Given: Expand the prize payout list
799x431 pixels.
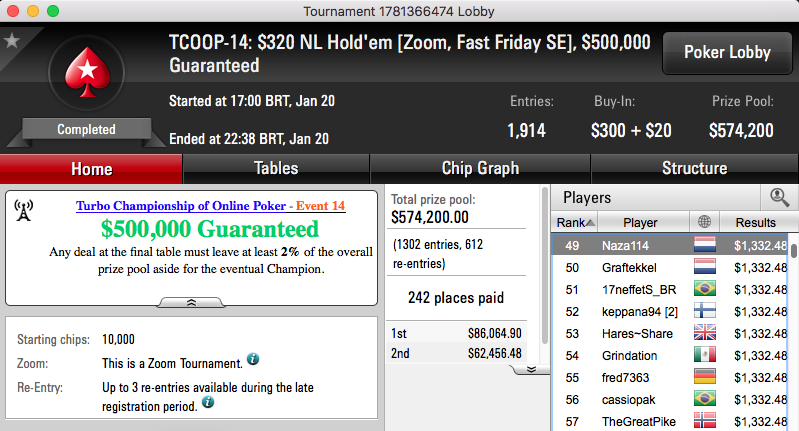Looking at the screenshot, I should click(x=531, y=369).
